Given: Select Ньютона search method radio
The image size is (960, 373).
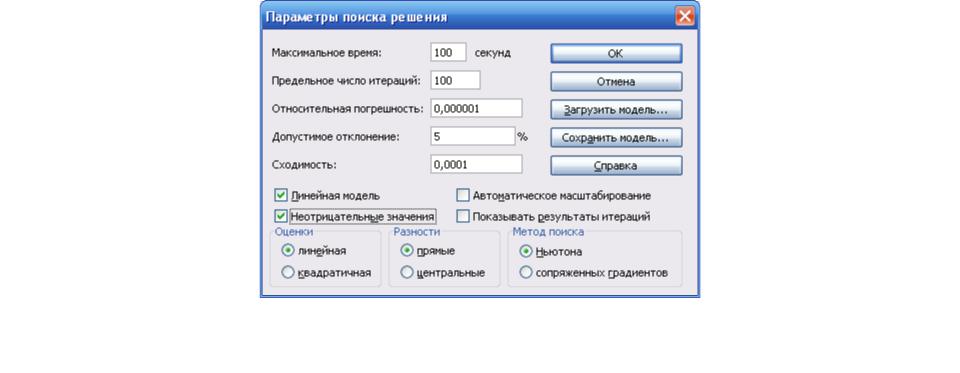Looking at the screenshot, I should pyautogui.click(x=525, y=251).
